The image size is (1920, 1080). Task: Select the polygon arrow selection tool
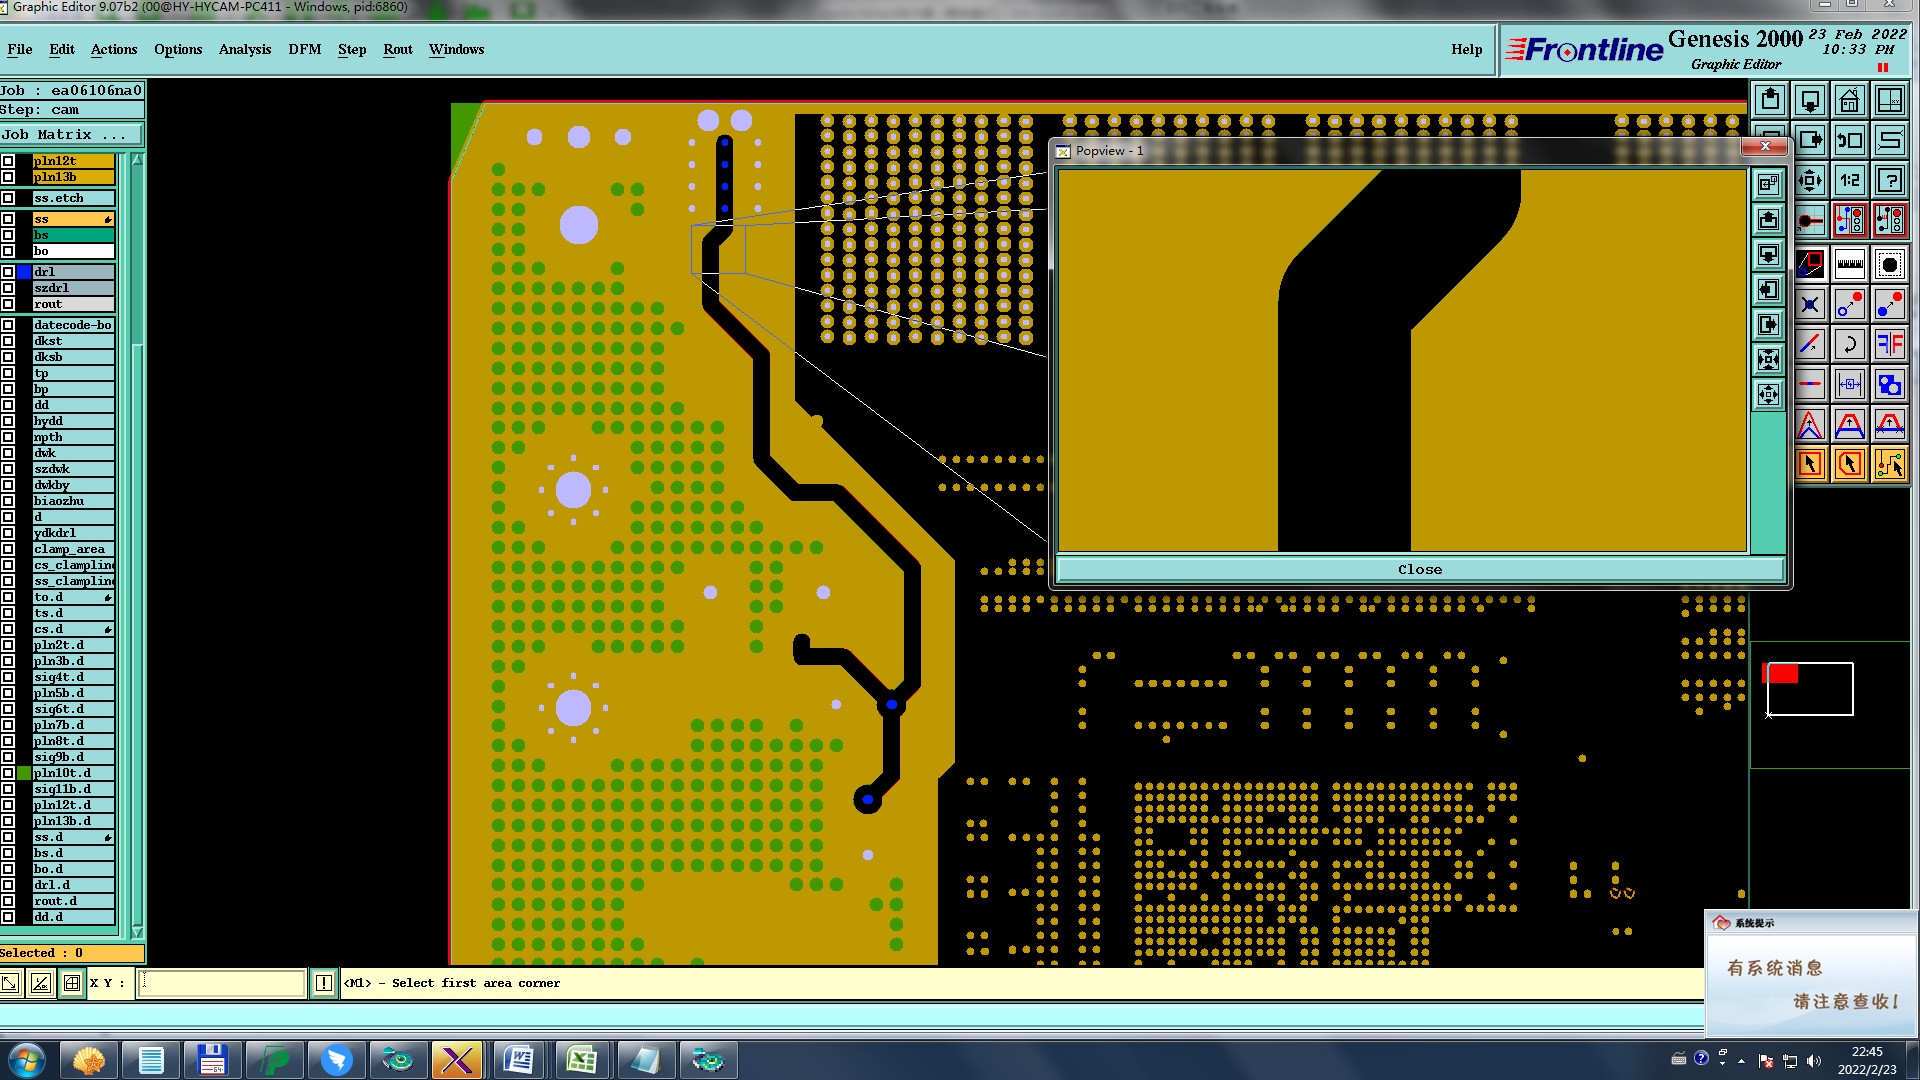pyautogui.click(x=1849, y=464)
